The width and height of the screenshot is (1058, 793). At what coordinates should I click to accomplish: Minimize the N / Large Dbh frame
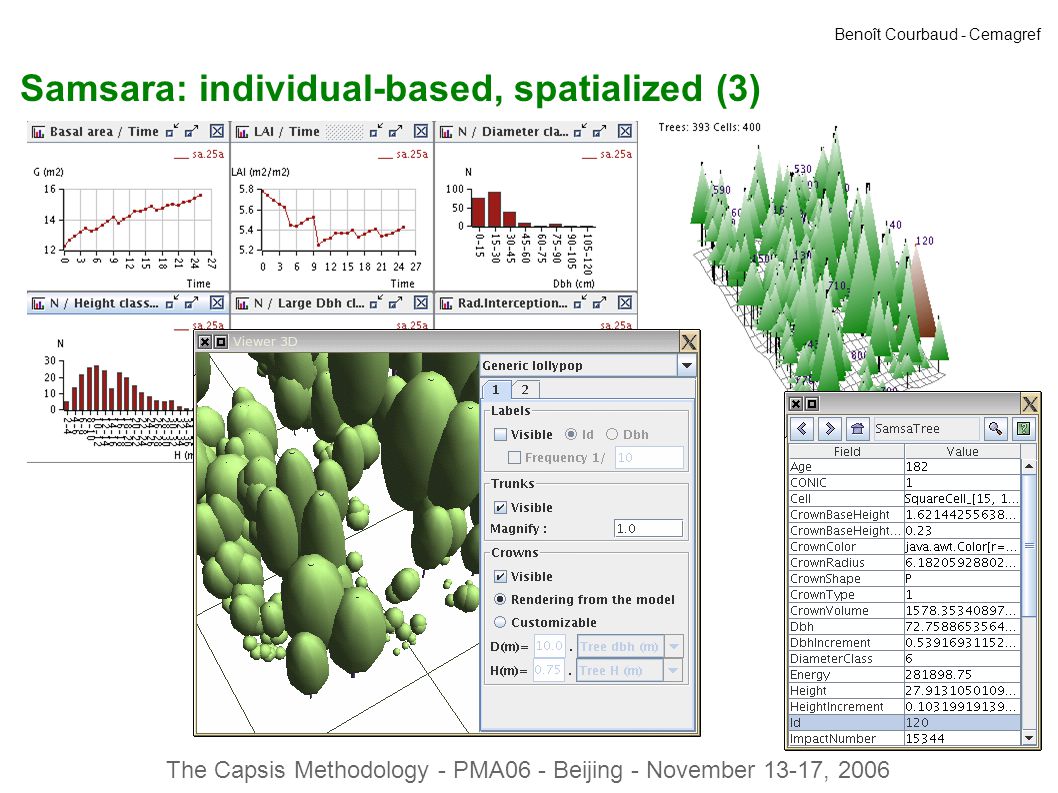tap(377, 302)
